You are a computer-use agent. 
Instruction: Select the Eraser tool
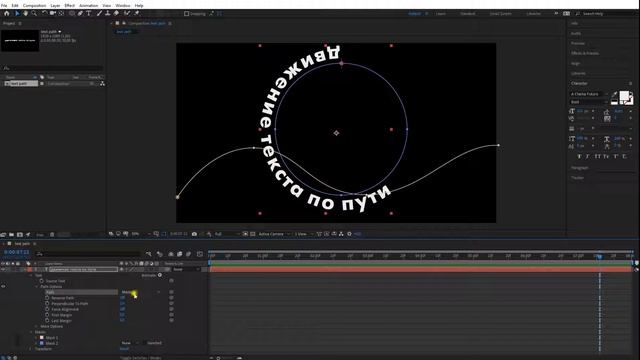coord(116,13)
